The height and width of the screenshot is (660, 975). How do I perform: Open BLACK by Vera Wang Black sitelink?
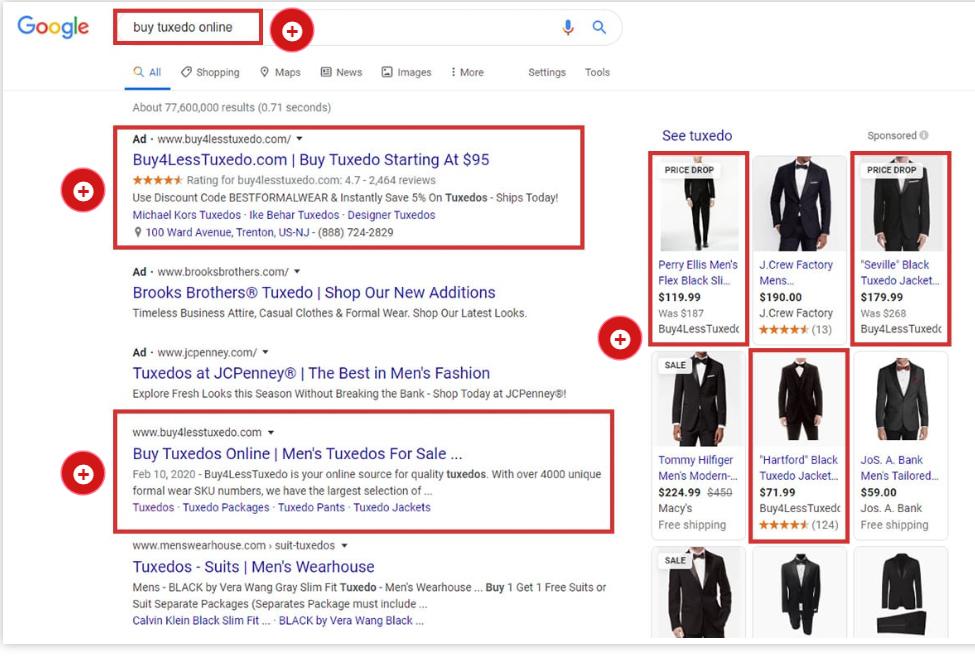coord(351,621)
